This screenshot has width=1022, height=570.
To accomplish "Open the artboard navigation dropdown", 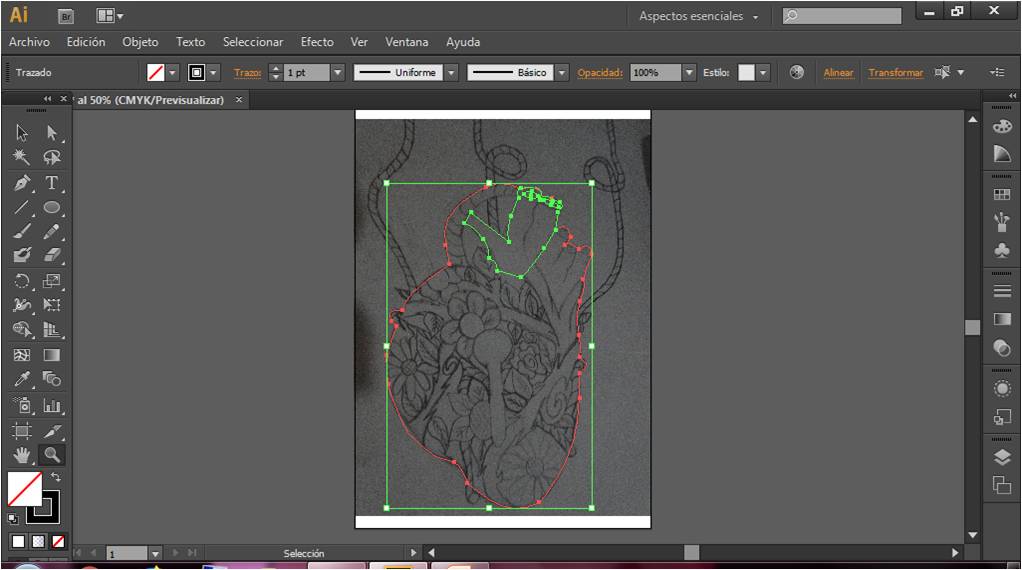I will pos(155,554).
